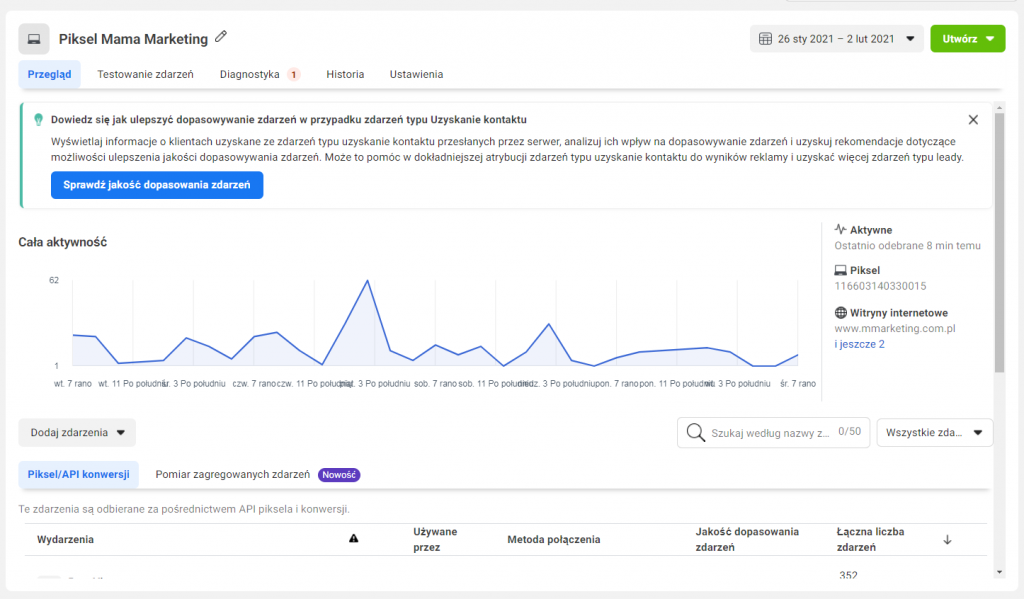Open the Wszystkie zda... filter dropdown
1024x599 pixels.
point(934,432)
